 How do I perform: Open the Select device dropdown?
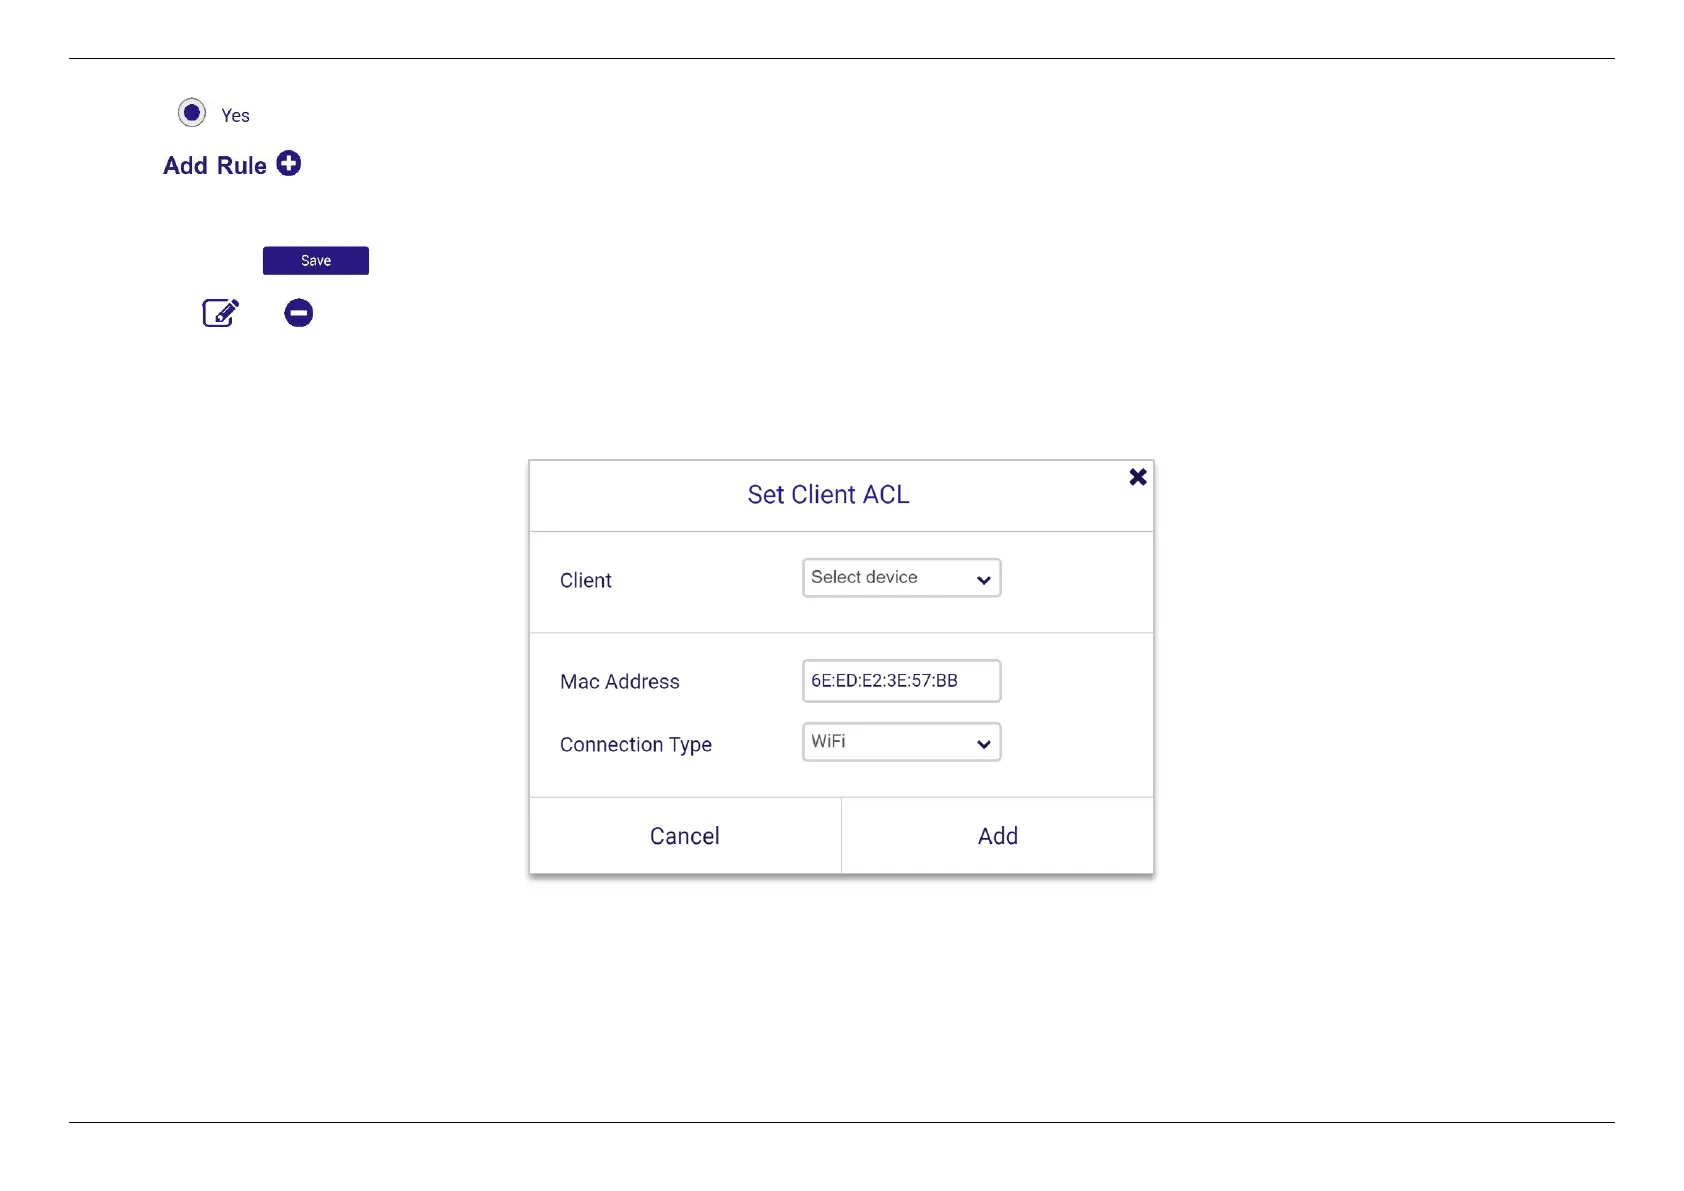(901, 578)
